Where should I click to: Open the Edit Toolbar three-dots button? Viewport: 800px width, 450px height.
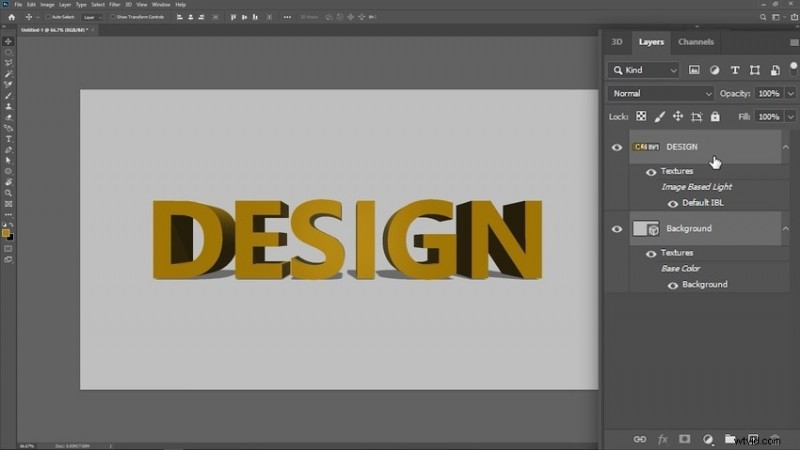8,215
